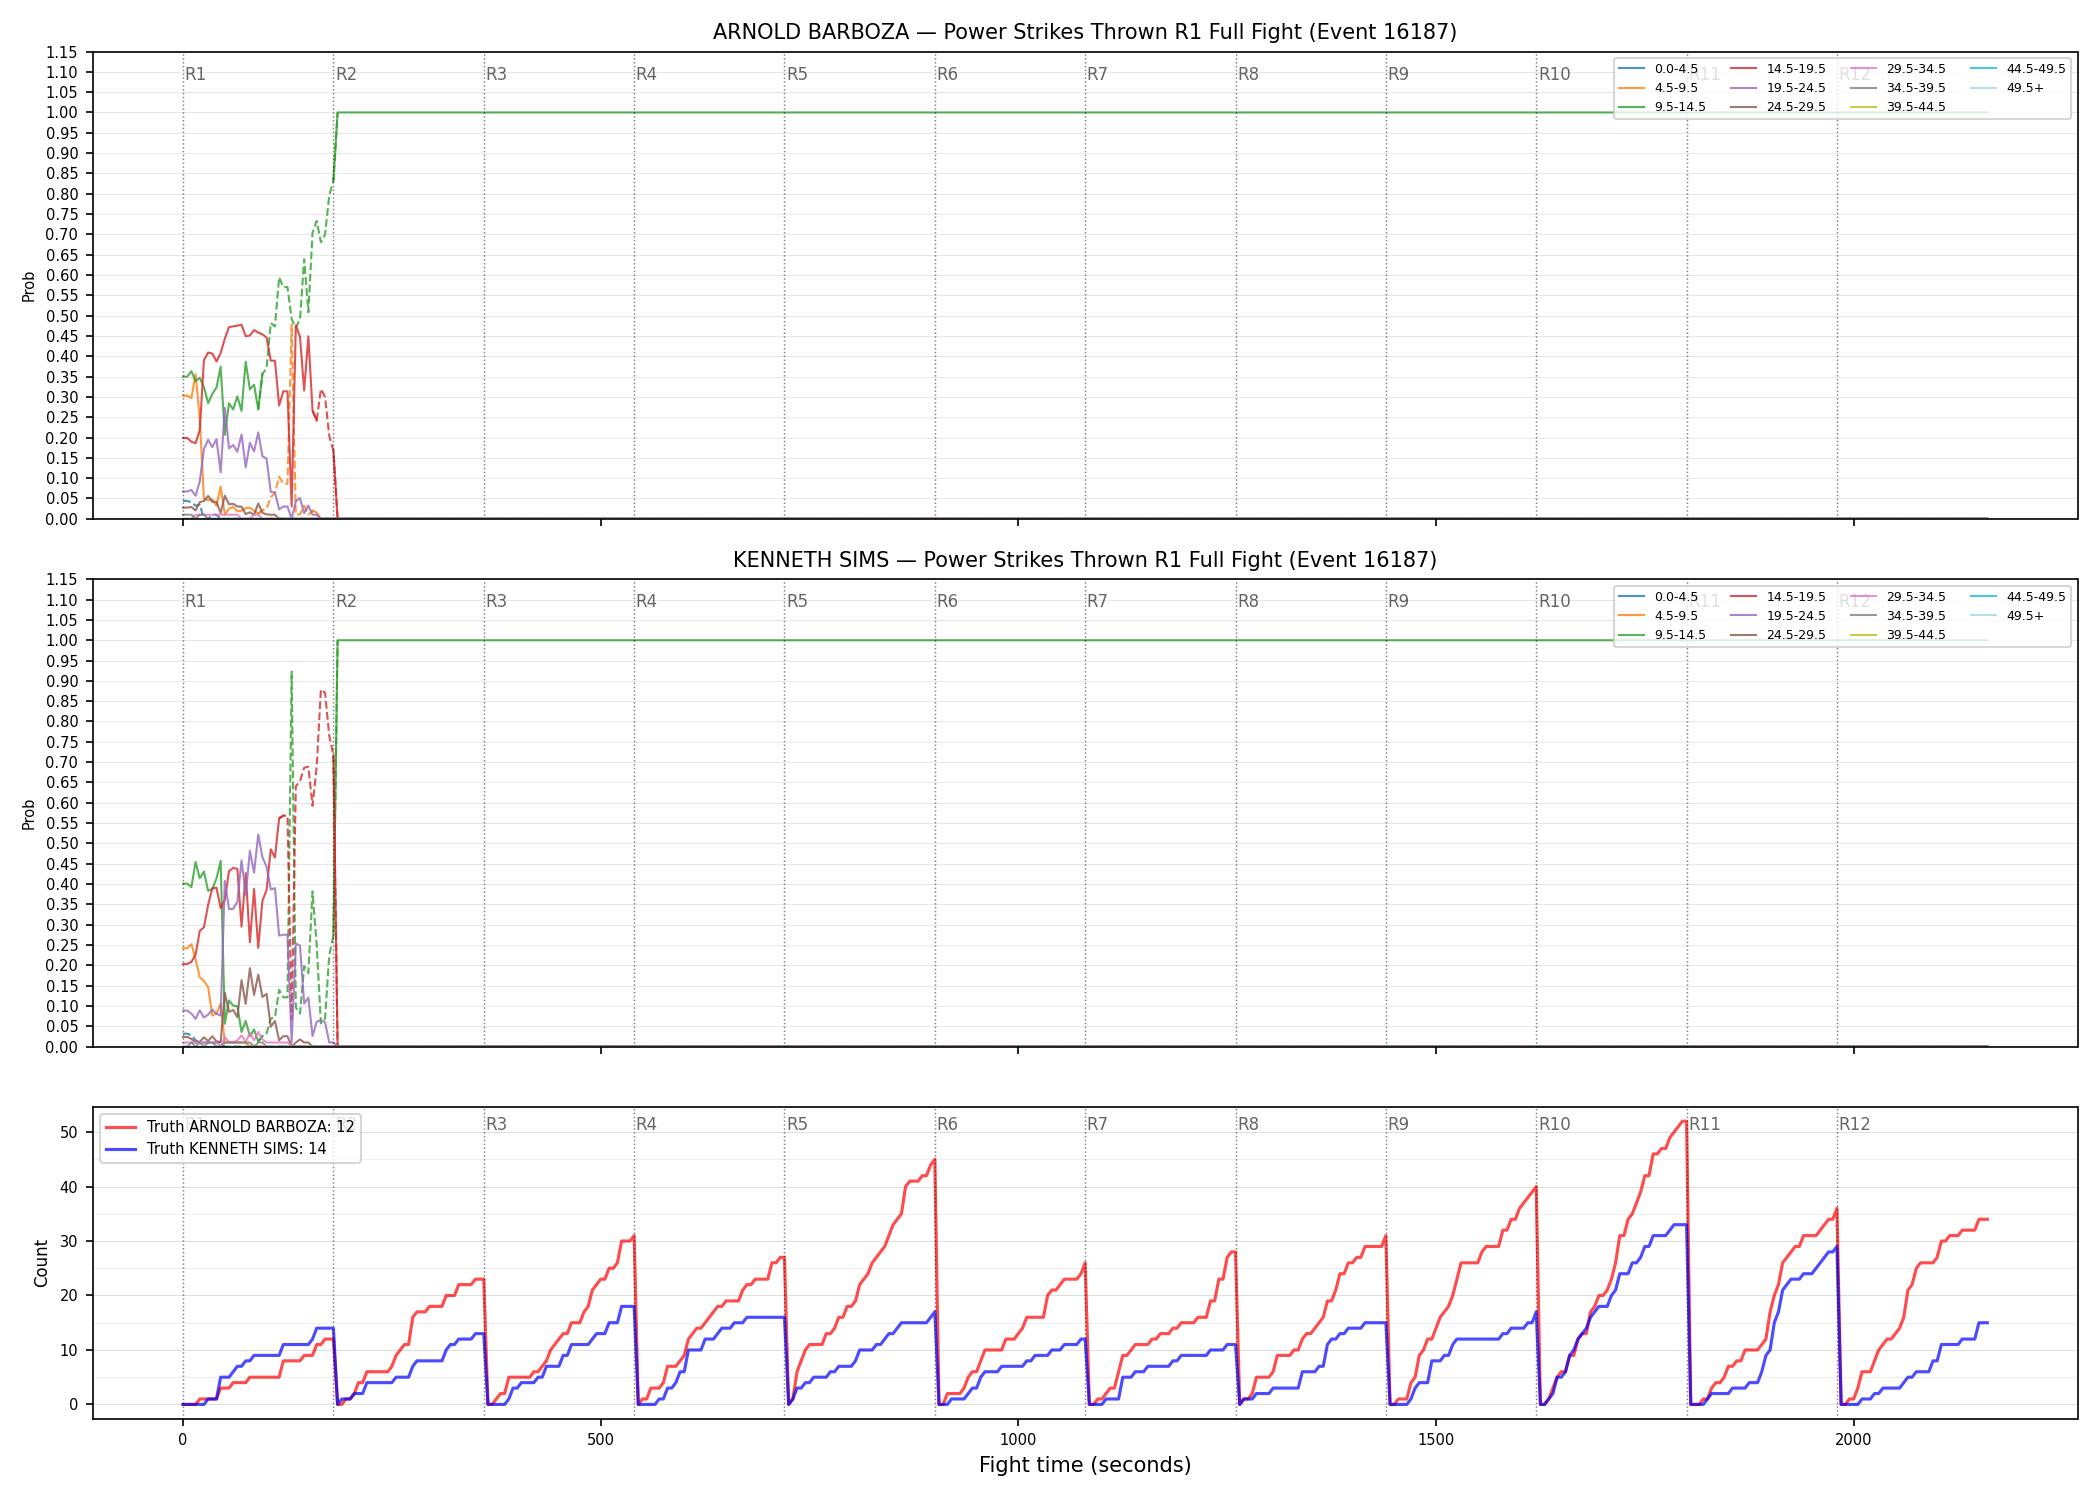Select '29.5-34.5' in the Barboza chart legend
The width and height of the screenshot is (2100, 1500).
[x=1916, y=69]
